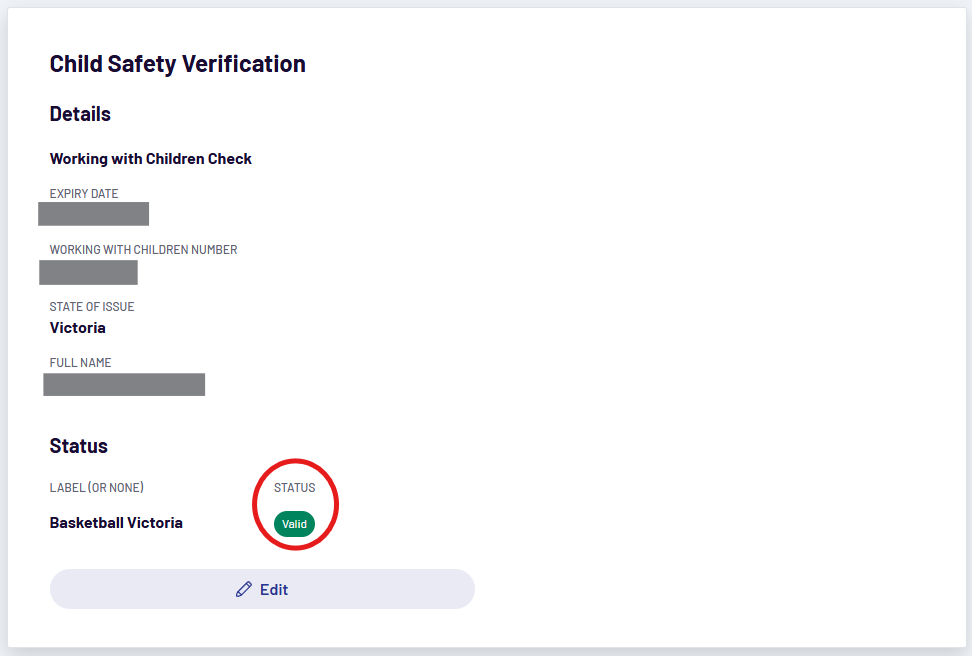Click the Details section heading
The width and height of the screenshot is (972, 656).
tap(80, 113)
